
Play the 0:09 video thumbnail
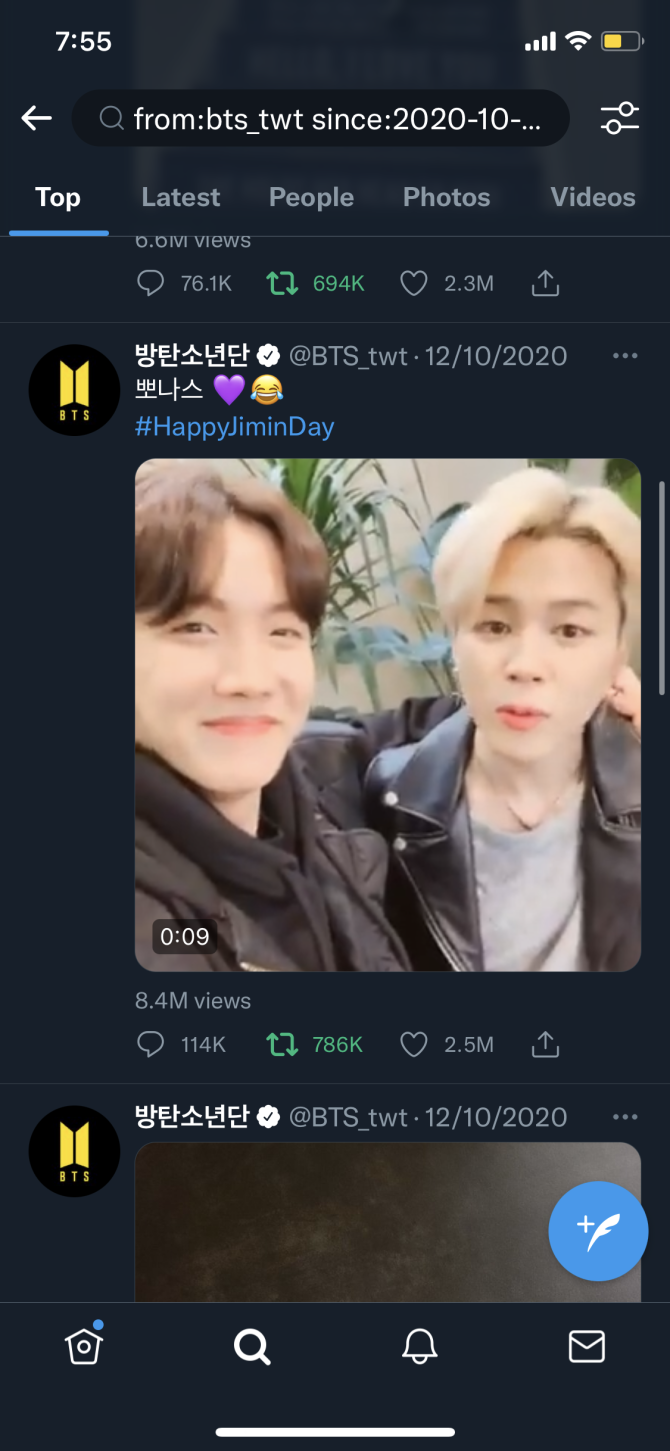click(x=388, y=714)
